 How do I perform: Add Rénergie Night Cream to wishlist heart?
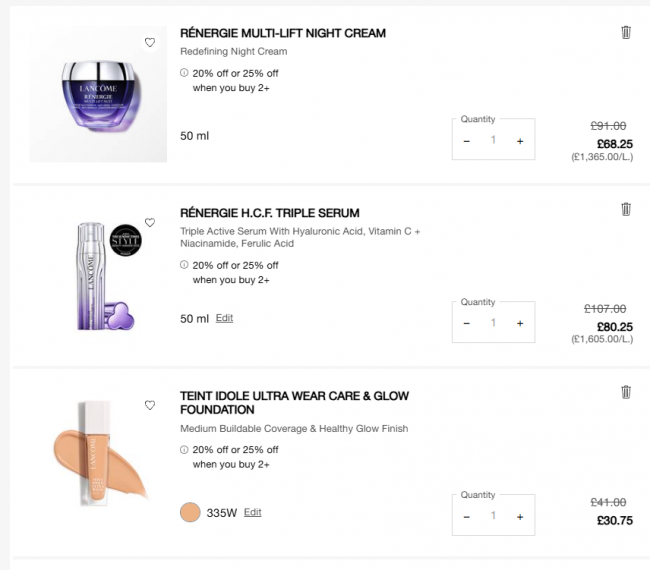click(150, 42)
